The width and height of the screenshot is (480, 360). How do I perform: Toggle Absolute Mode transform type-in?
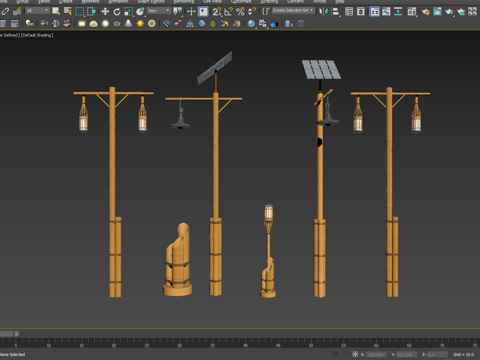[x=355, y=354]
